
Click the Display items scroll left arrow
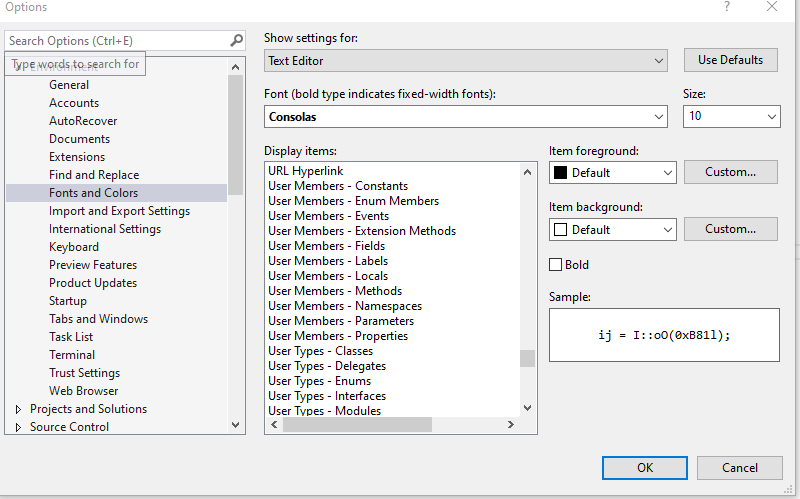(x=274, y=425)
